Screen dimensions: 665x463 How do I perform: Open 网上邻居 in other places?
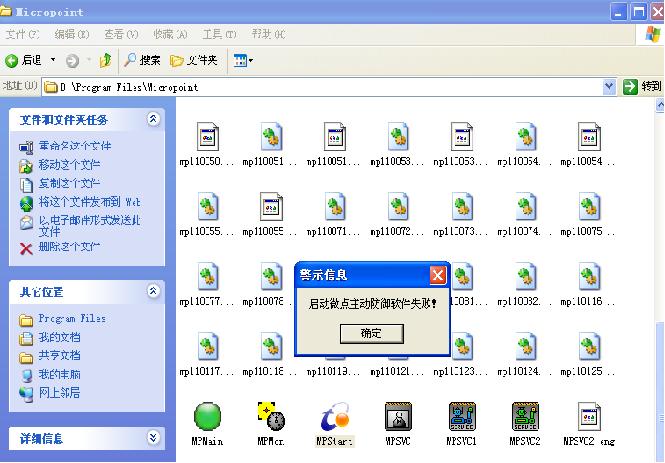click(59, 393)
